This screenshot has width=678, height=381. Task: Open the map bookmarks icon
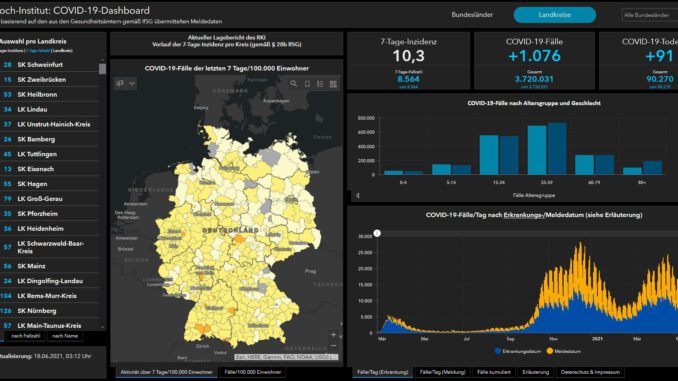point(307,84)
